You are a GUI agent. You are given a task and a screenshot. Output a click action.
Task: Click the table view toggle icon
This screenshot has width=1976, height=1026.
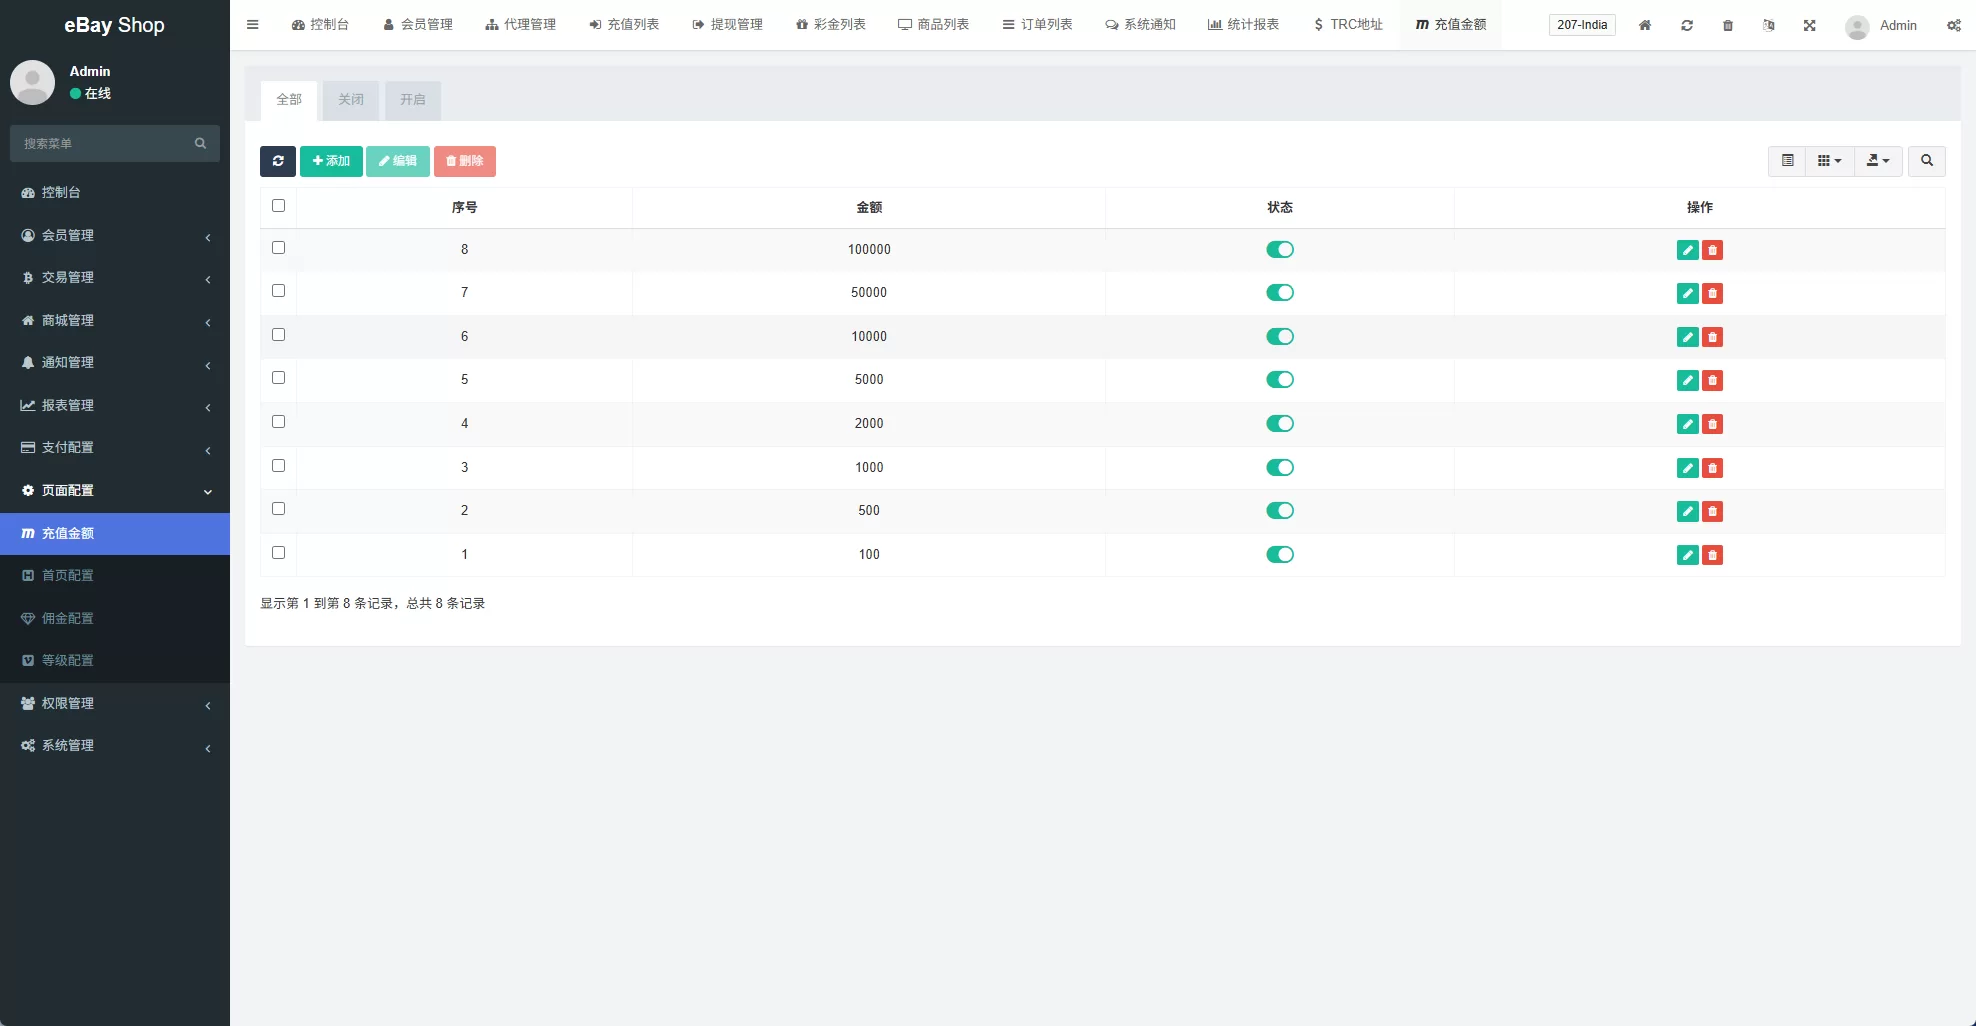(1787, 161)
